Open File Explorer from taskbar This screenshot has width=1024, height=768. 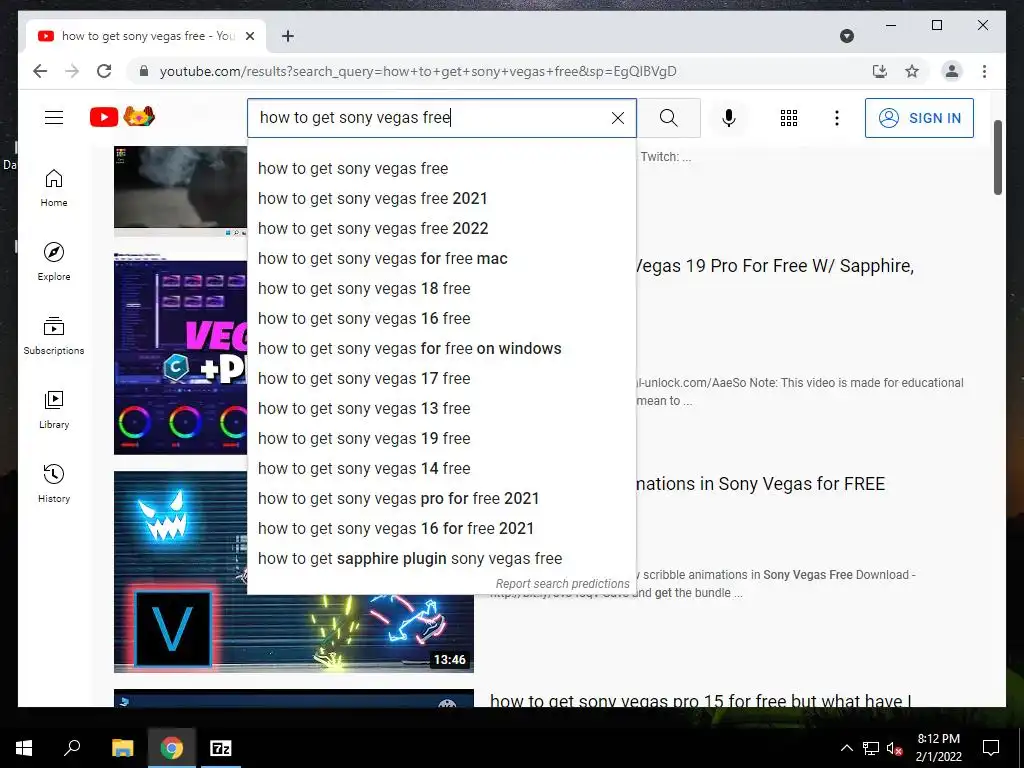(122, 748)
